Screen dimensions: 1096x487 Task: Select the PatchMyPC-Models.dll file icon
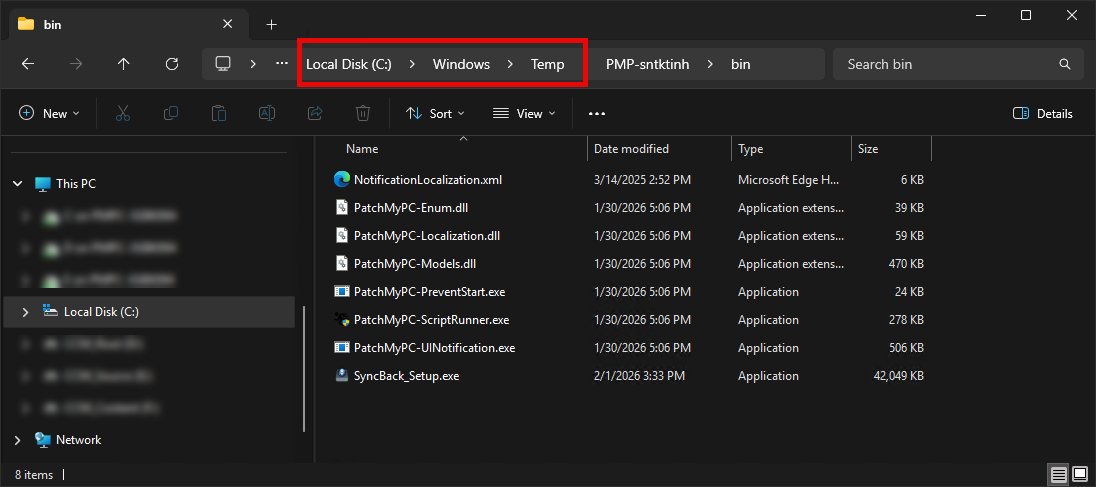[x=342, y=263]
